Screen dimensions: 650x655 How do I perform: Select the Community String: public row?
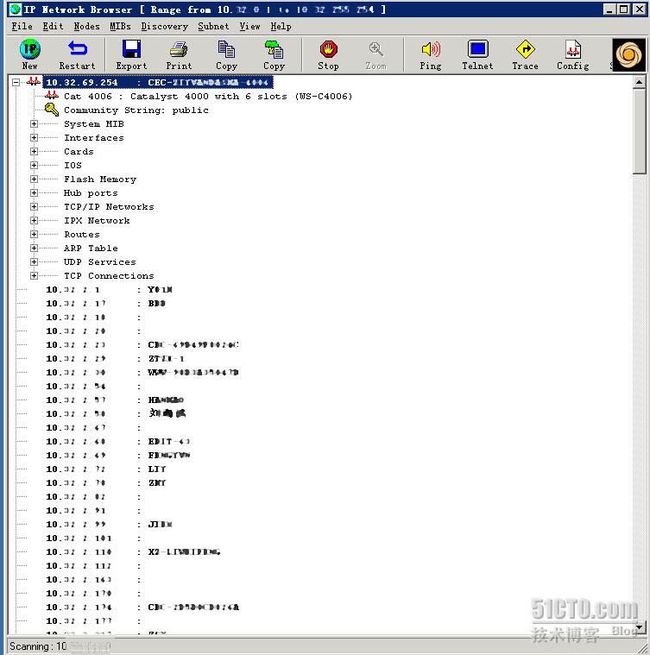coord(136,110)
